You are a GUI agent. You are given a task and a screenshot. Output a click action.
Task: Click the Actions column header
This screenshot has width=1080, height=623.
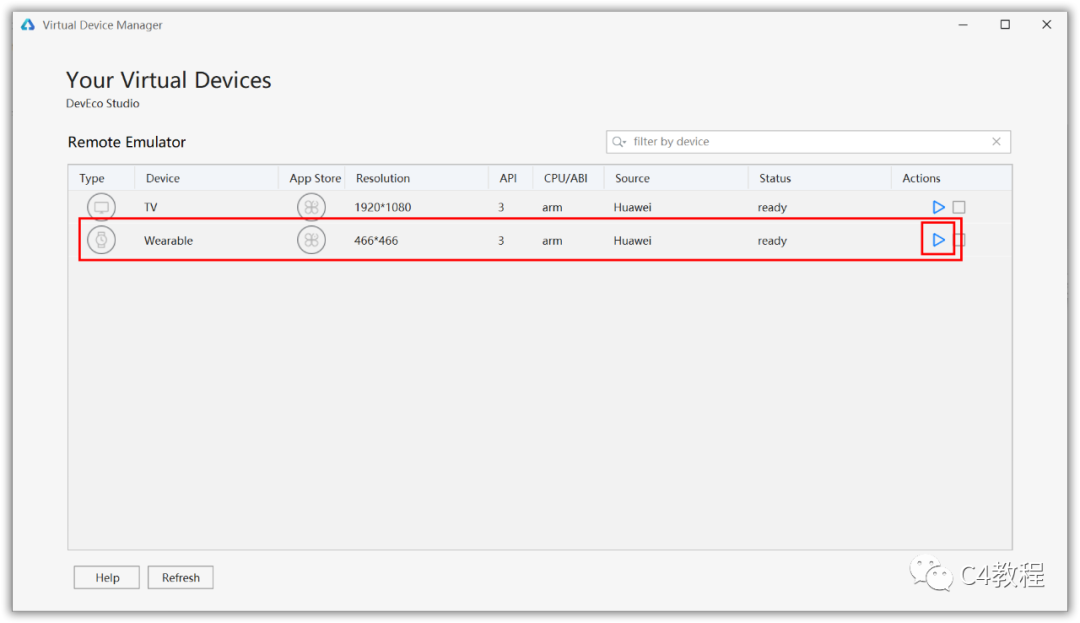pos(951,178)
